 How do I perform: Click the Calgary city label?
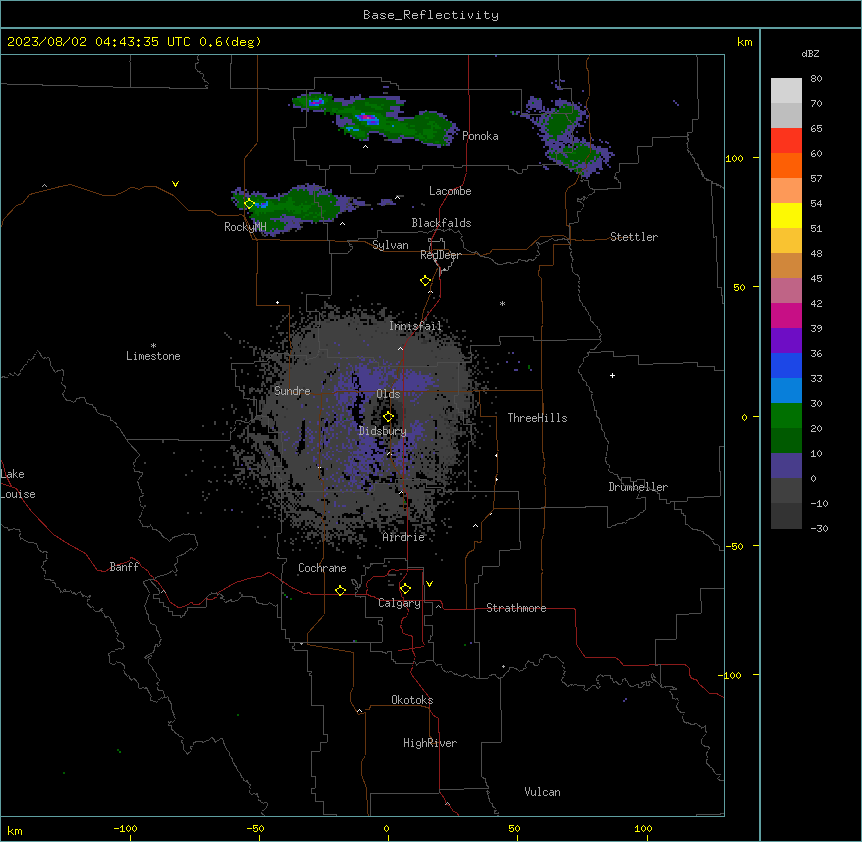click(399, 603)
